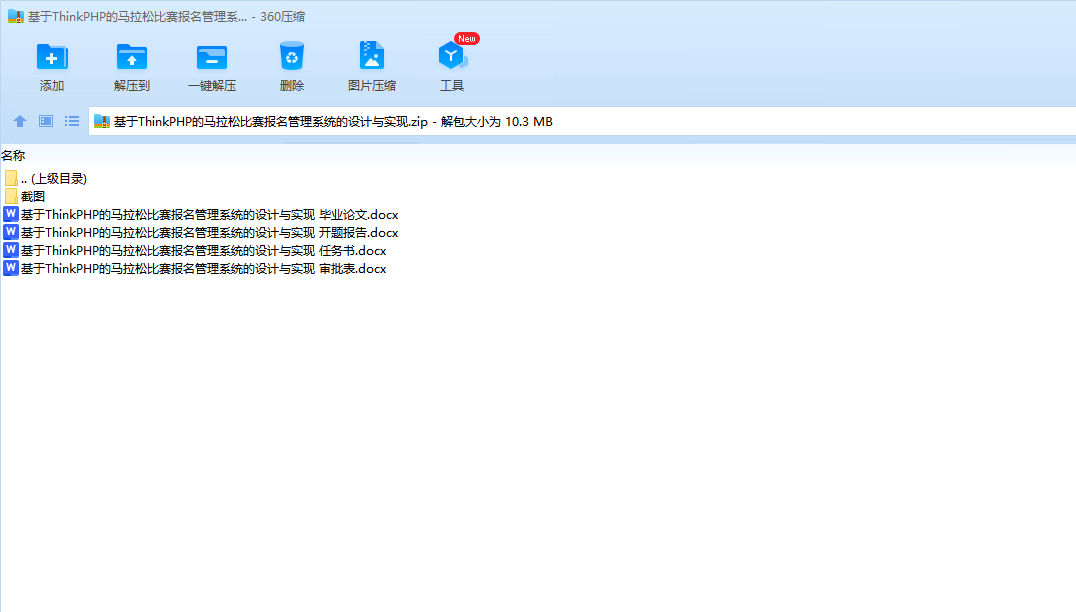Select the 截图 folder name

(x=33, y=196)
